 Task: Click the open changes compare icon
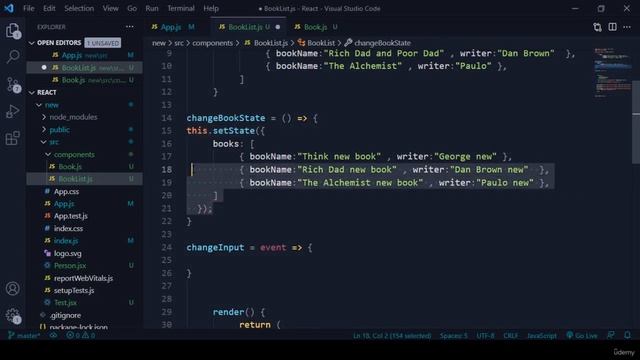click(x=597, y=27)
